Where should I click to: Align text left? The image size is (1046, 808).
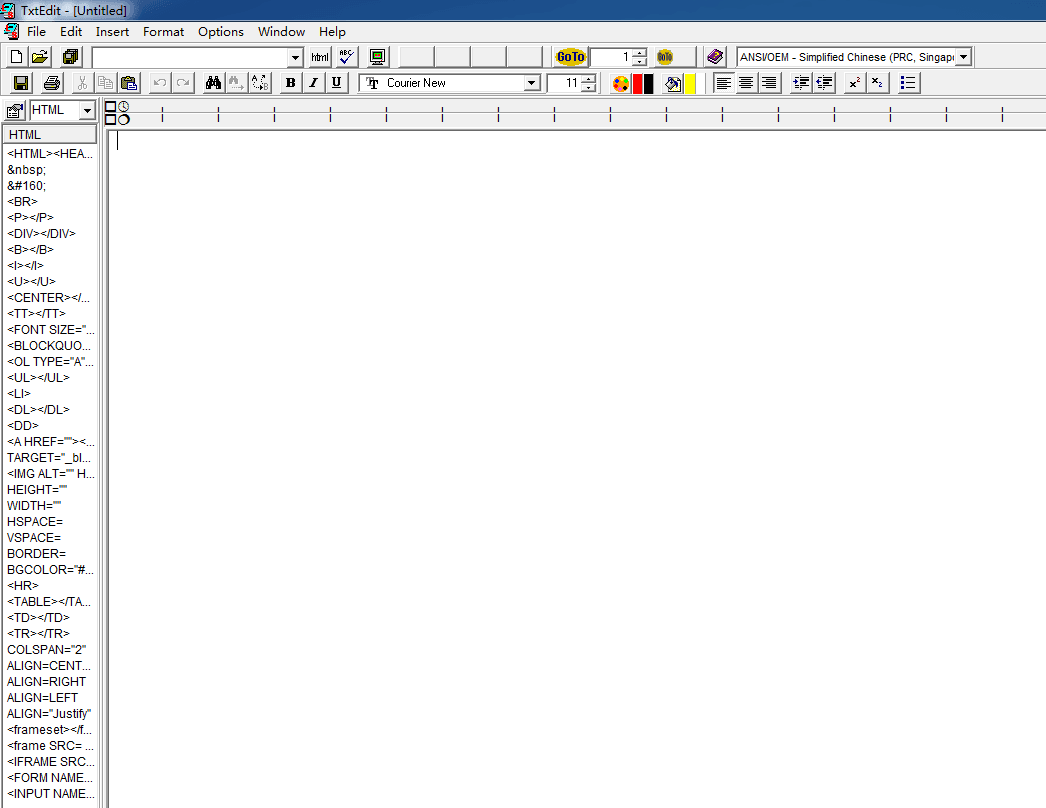pos(723,83)
